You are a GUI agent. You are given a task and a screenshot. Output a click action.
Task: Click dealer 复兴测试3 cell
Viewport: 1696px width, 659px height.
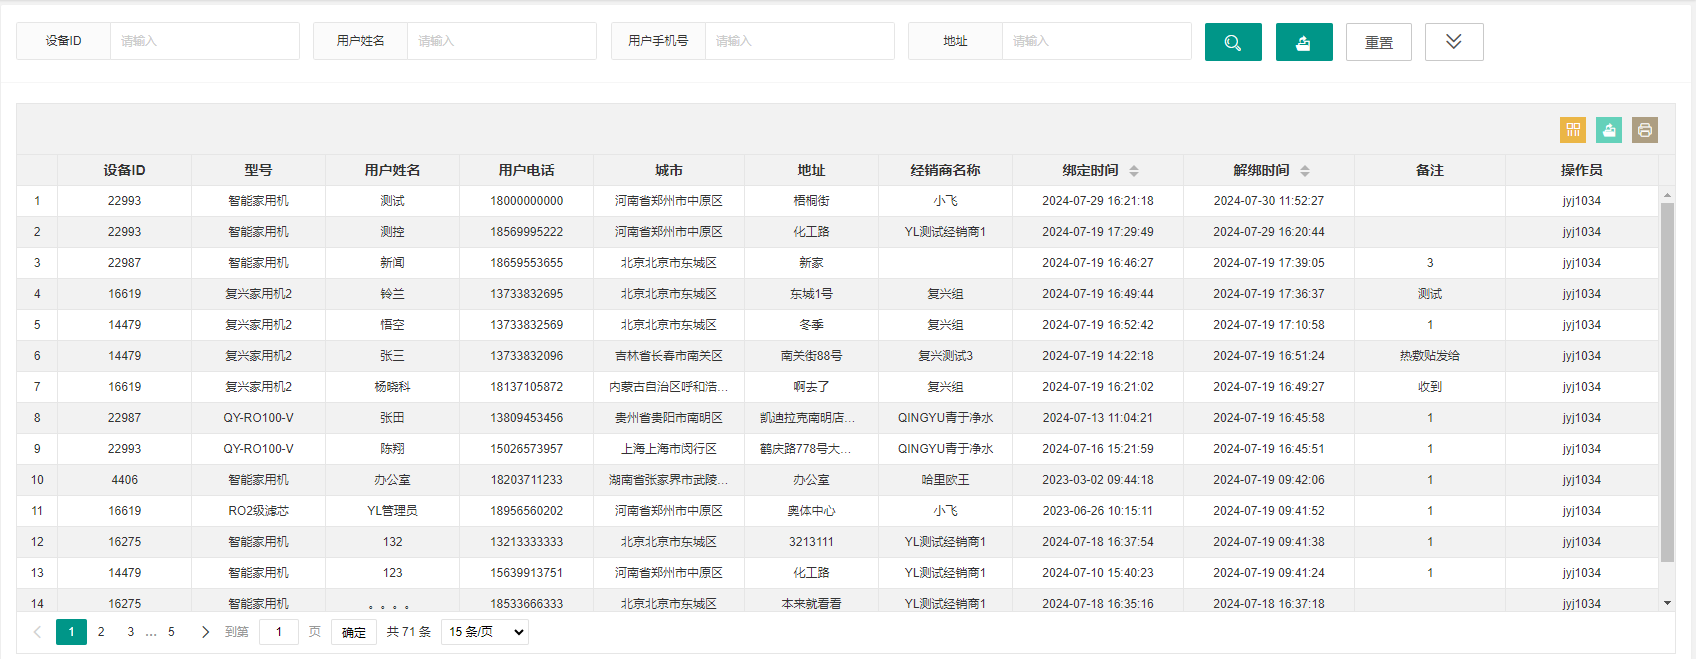pyautogui.click(x=945, y=356)
